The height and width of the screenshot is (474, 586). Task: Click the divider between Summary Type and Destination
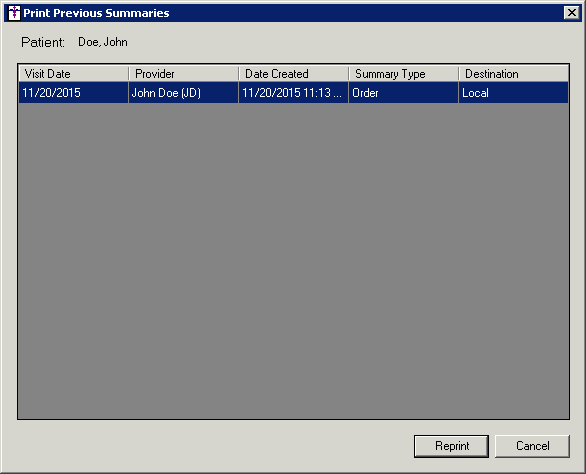458,74
